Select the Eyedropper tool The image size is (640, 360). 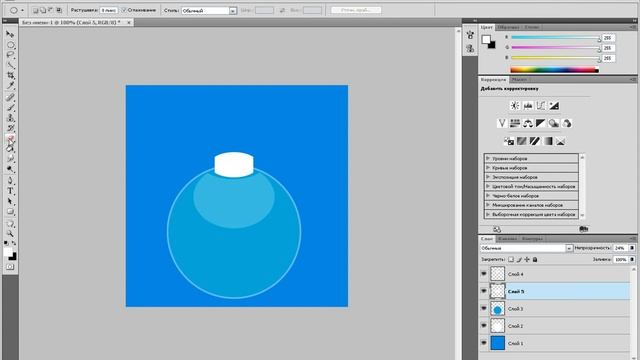pyautogui.click(x=10, y=86)
